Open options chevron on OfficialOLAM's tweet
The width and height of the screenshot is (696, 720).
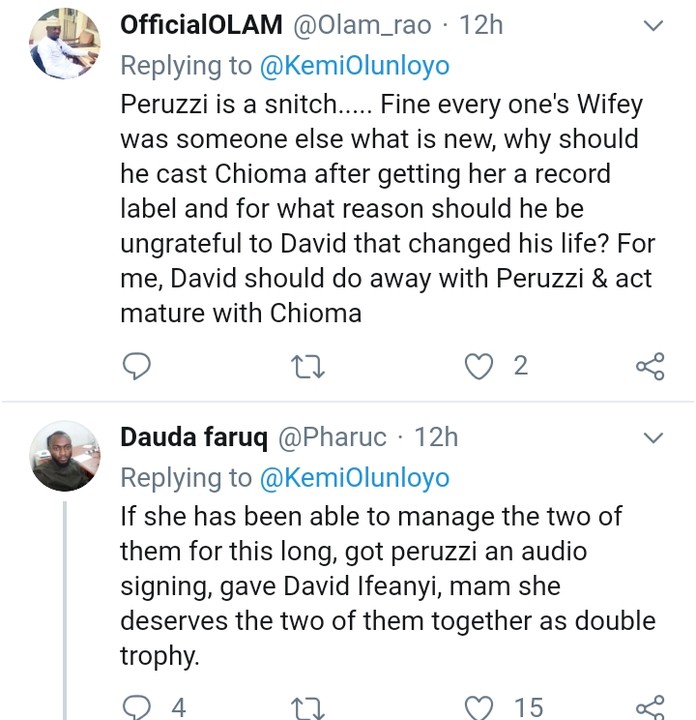(x=653, y=25)
